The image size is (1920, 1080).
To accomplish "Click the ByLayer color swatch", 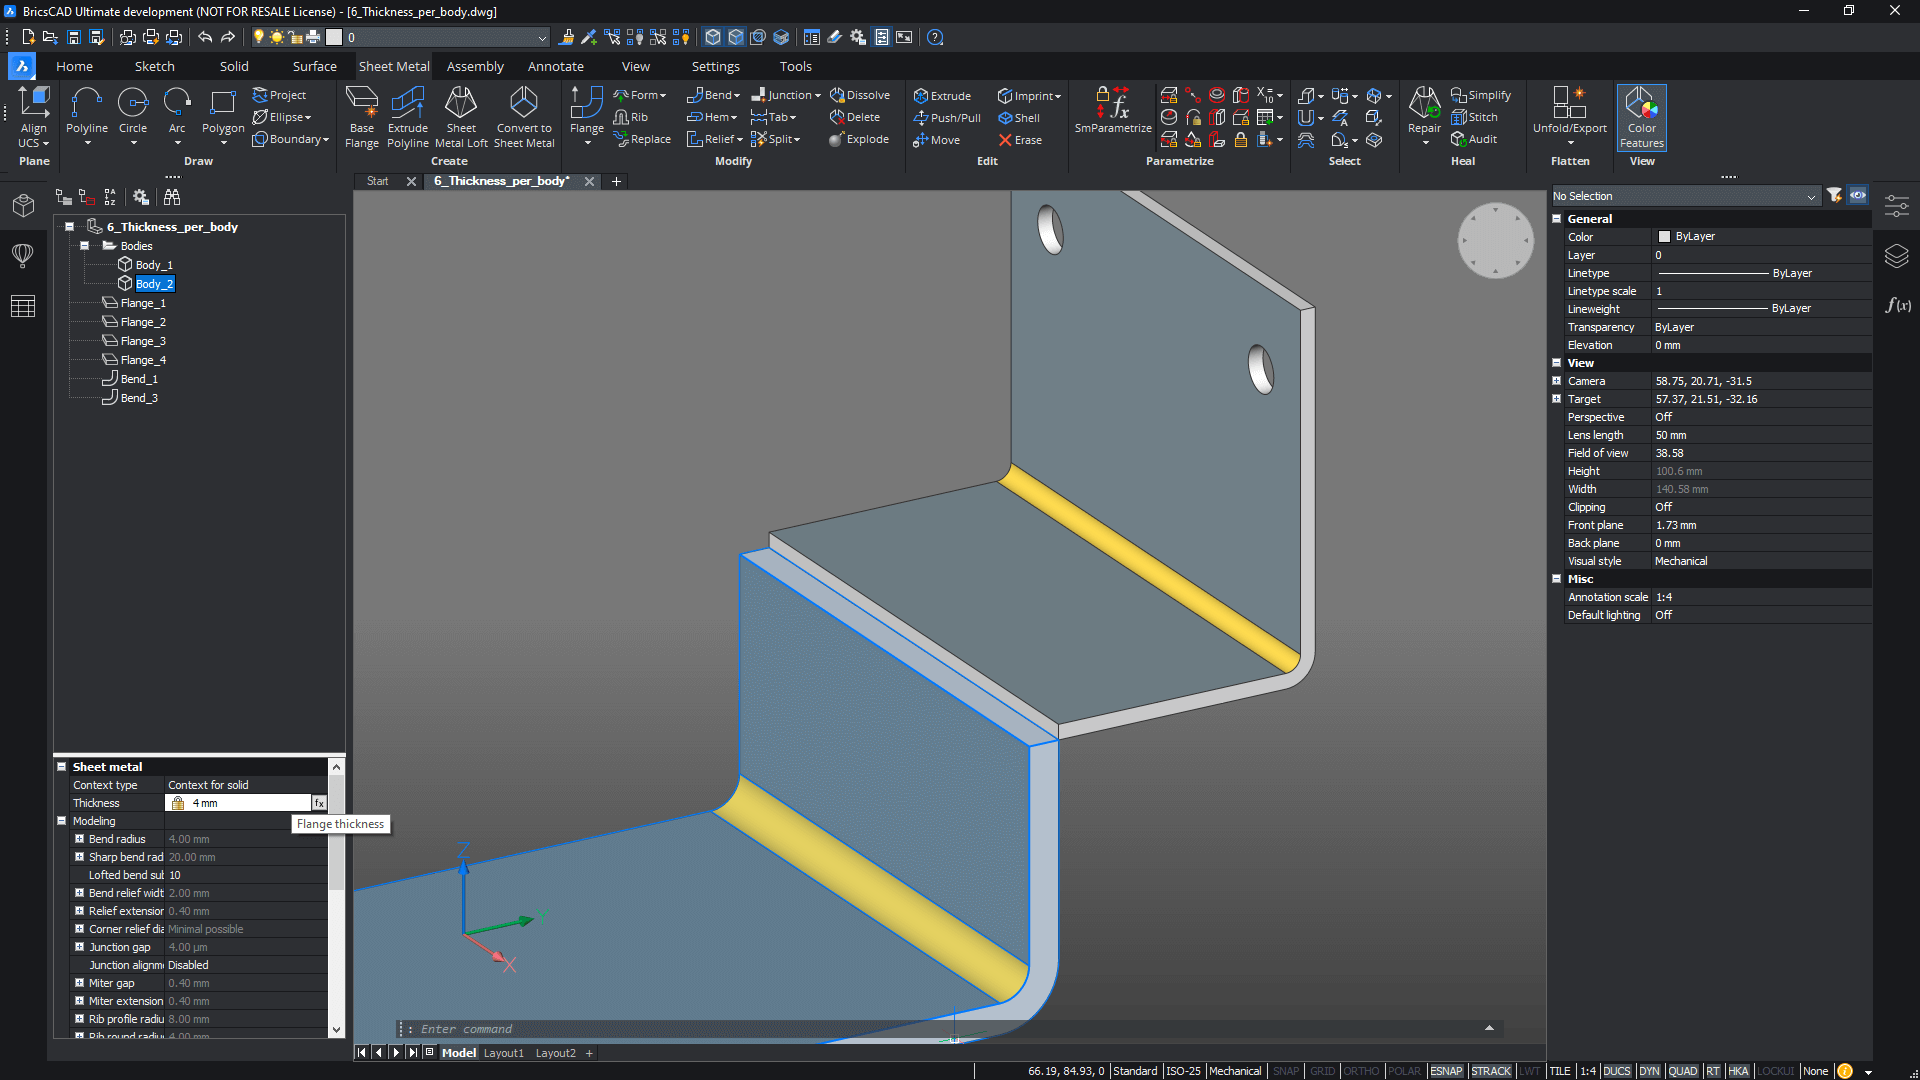I will coord(1664,237).
